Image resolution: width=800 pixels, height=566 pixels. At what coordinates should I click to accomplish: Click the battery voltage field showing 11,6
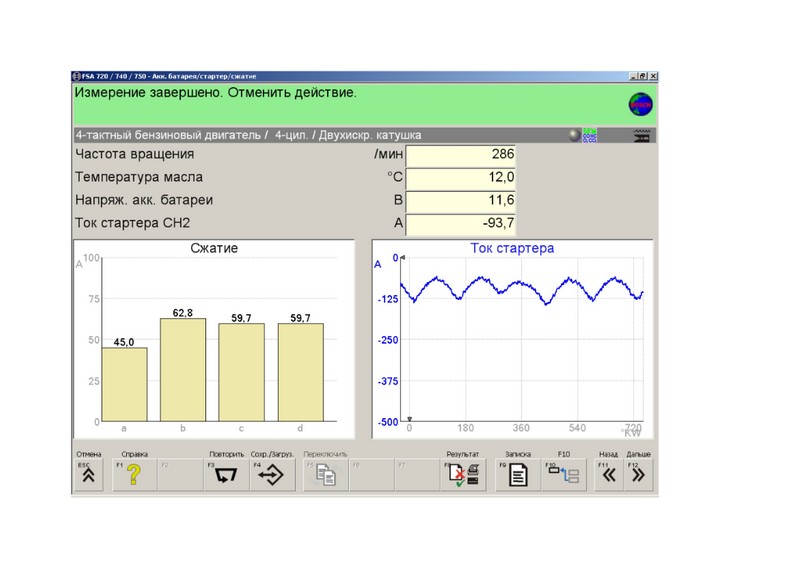[x=462, y=201]
